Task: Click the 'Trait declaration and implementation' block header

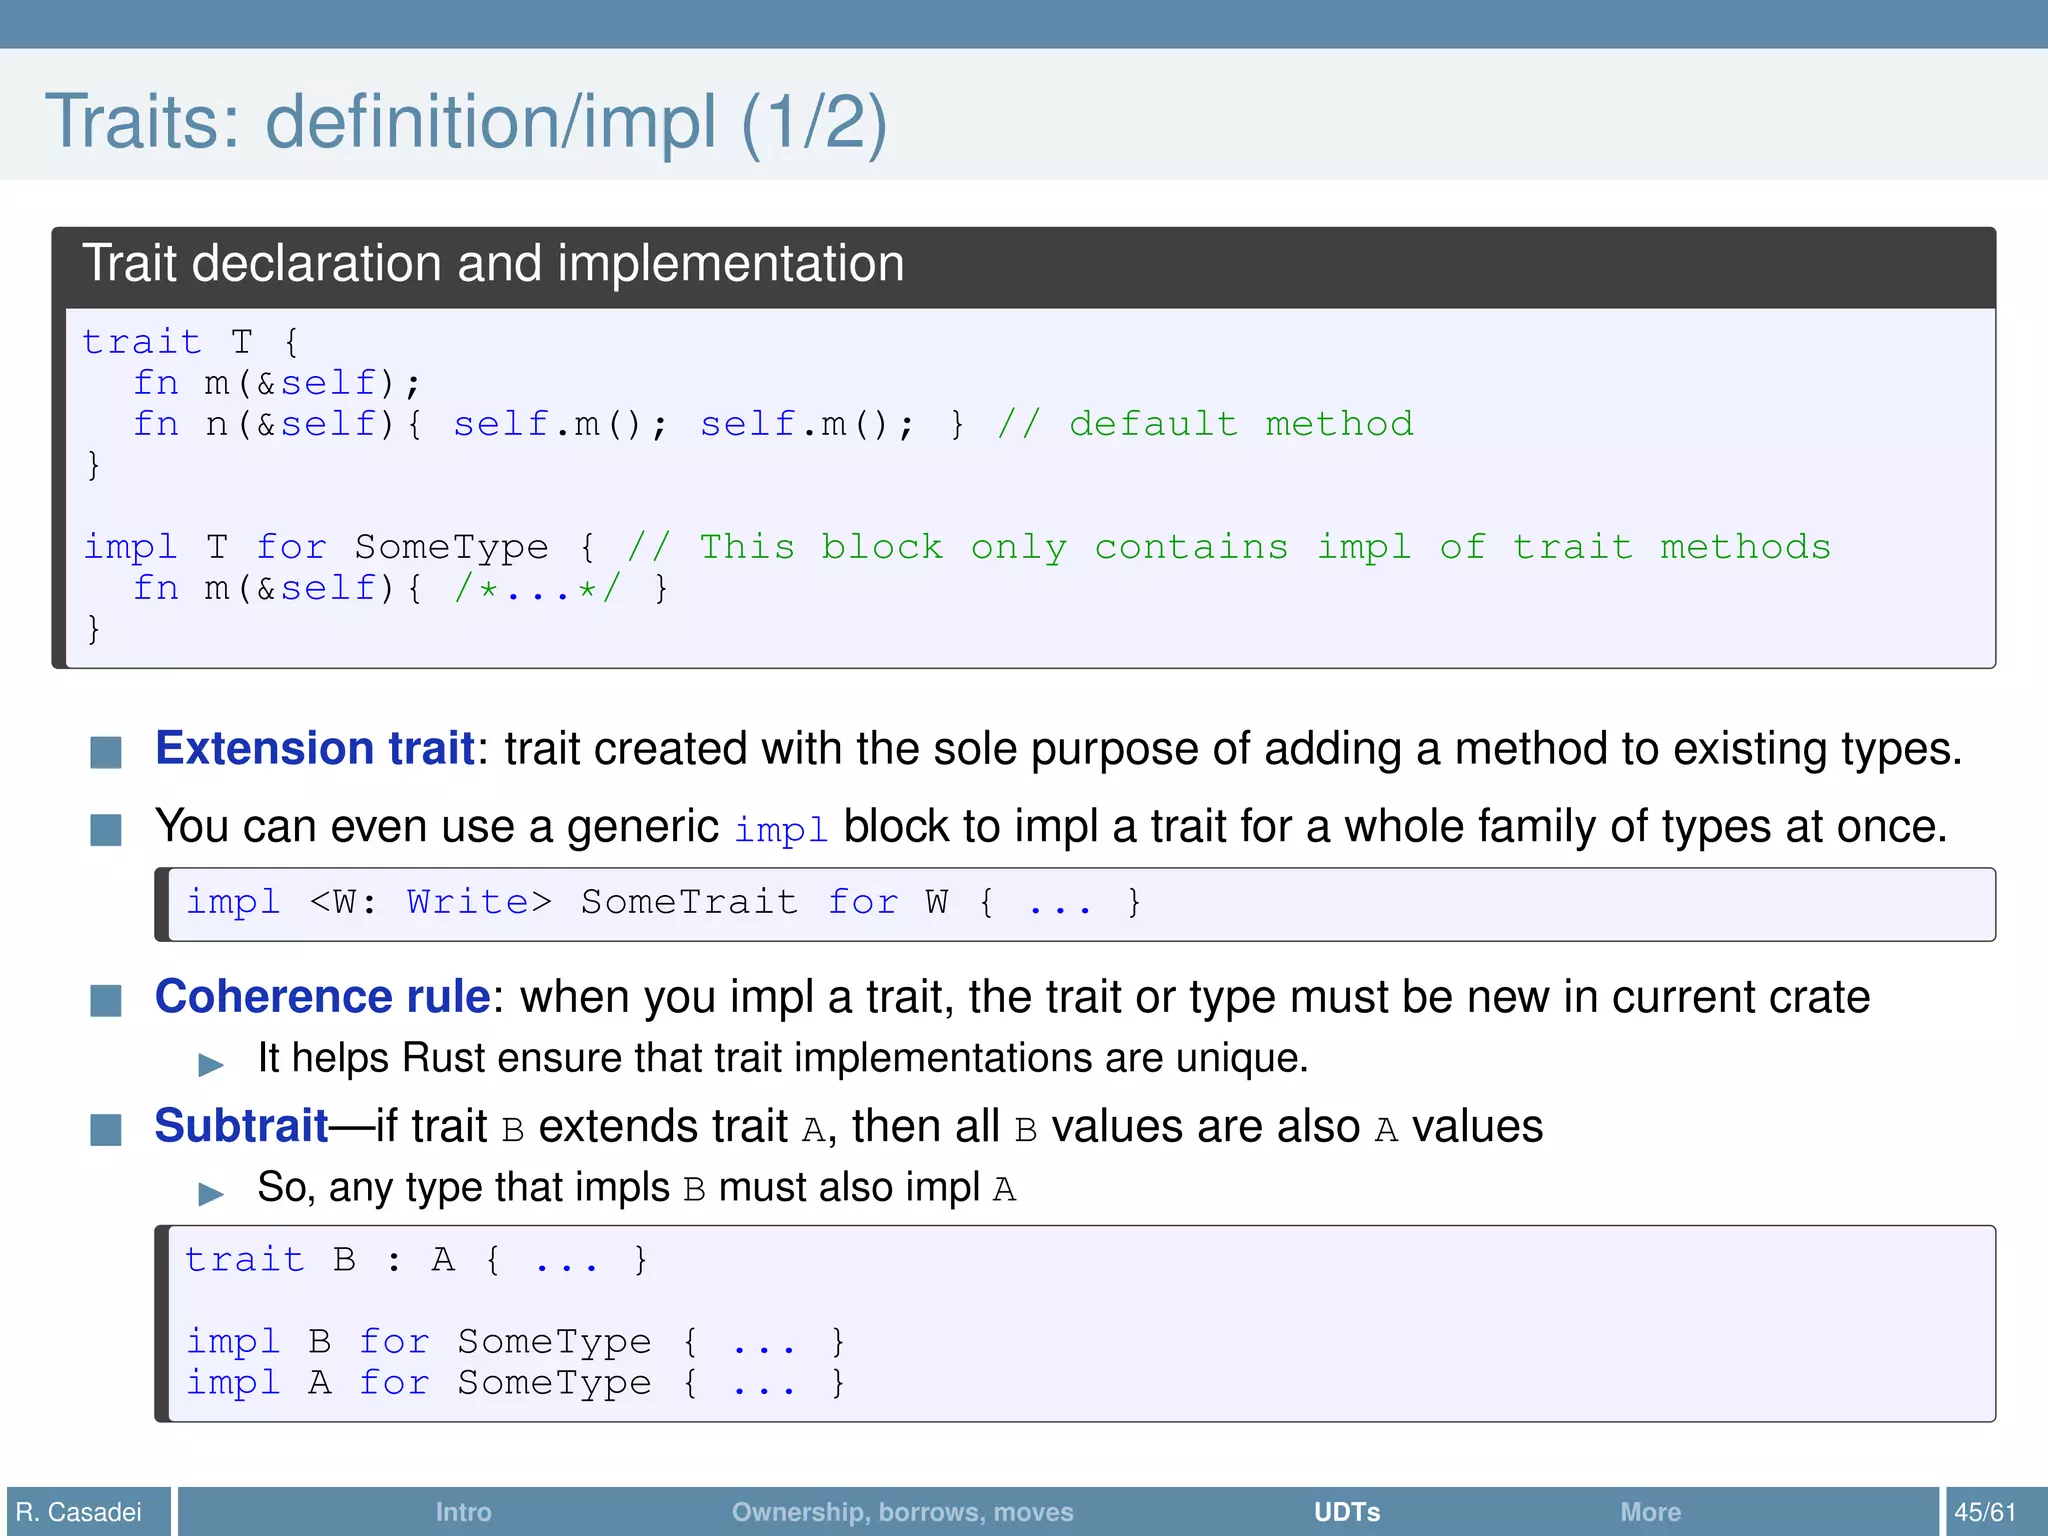Action: tap(493, 264)
